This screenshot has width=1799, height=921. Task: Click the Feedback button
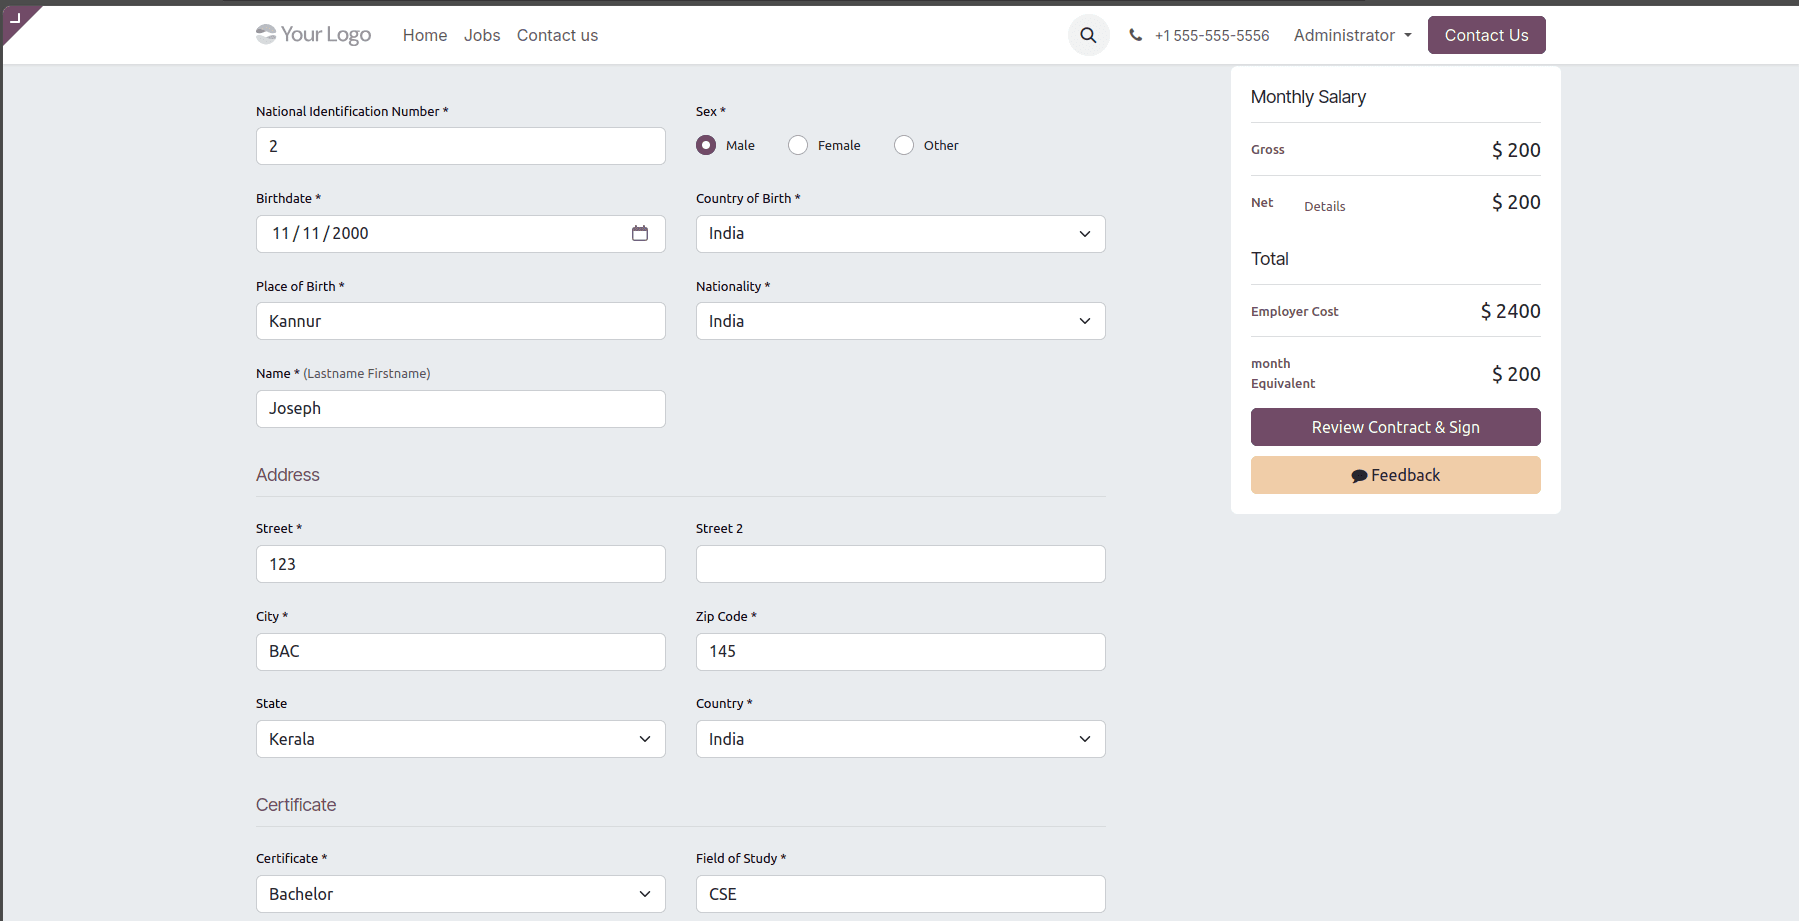[1395, 475]
